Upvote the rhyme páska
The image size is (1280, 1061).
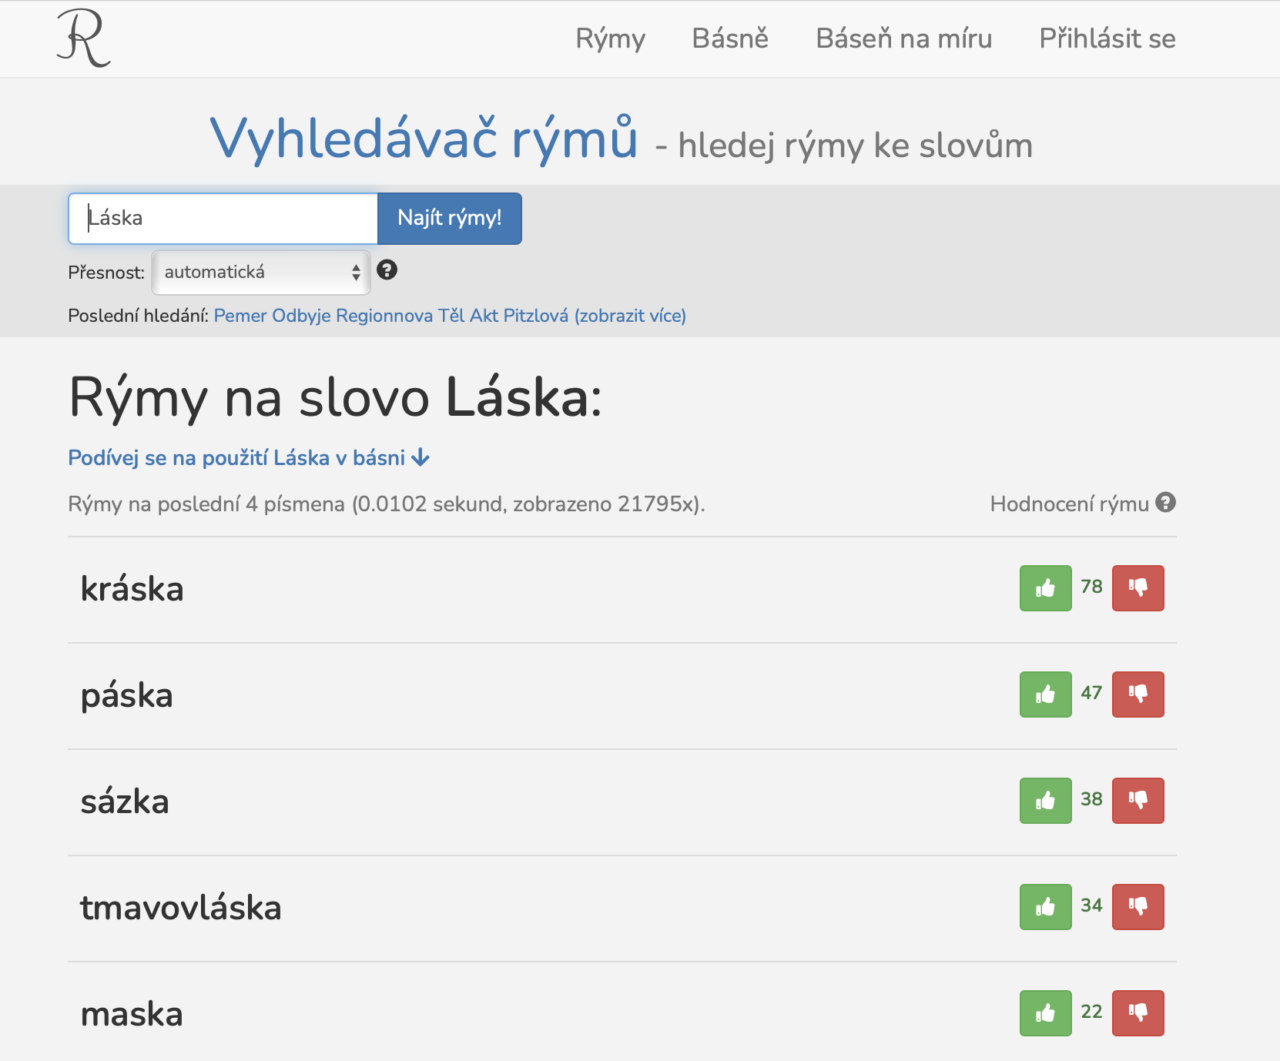pyautogui.click(x=1045, y=694)
